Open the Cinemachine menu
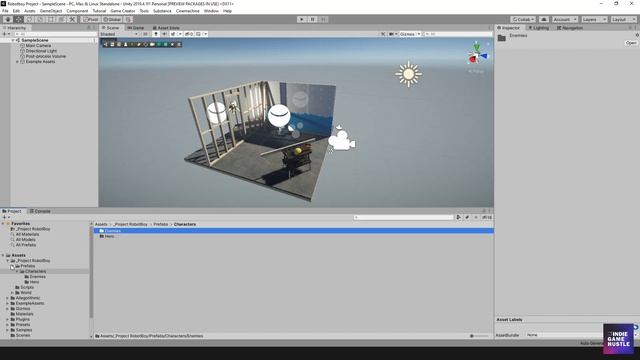Image resolution: width=640 pixels, height=360 pixels. click(x=187, y=11)
